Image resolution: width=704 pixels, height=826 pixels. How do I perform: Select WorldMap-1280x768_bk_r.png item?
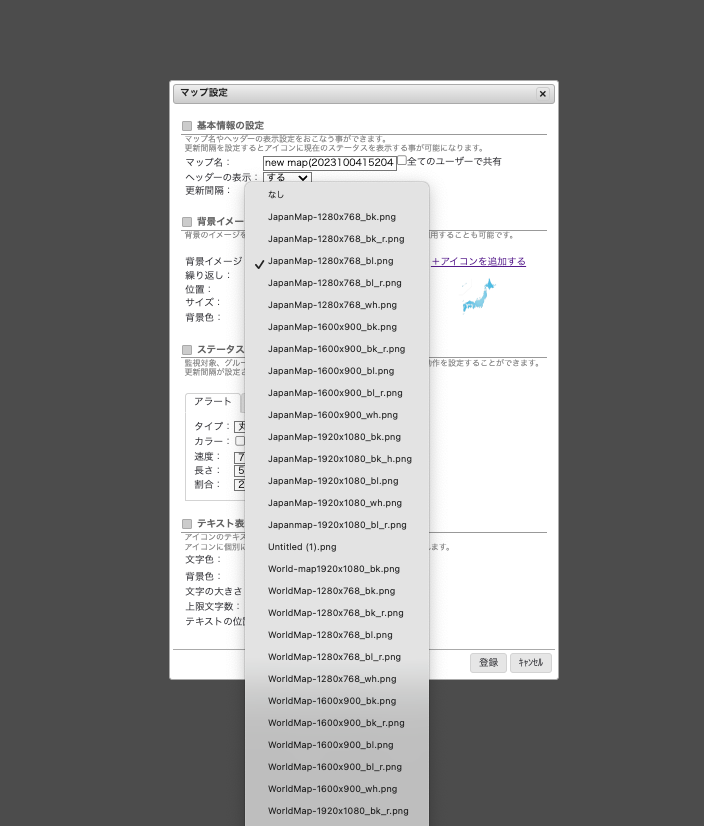(x=337, y=613)
